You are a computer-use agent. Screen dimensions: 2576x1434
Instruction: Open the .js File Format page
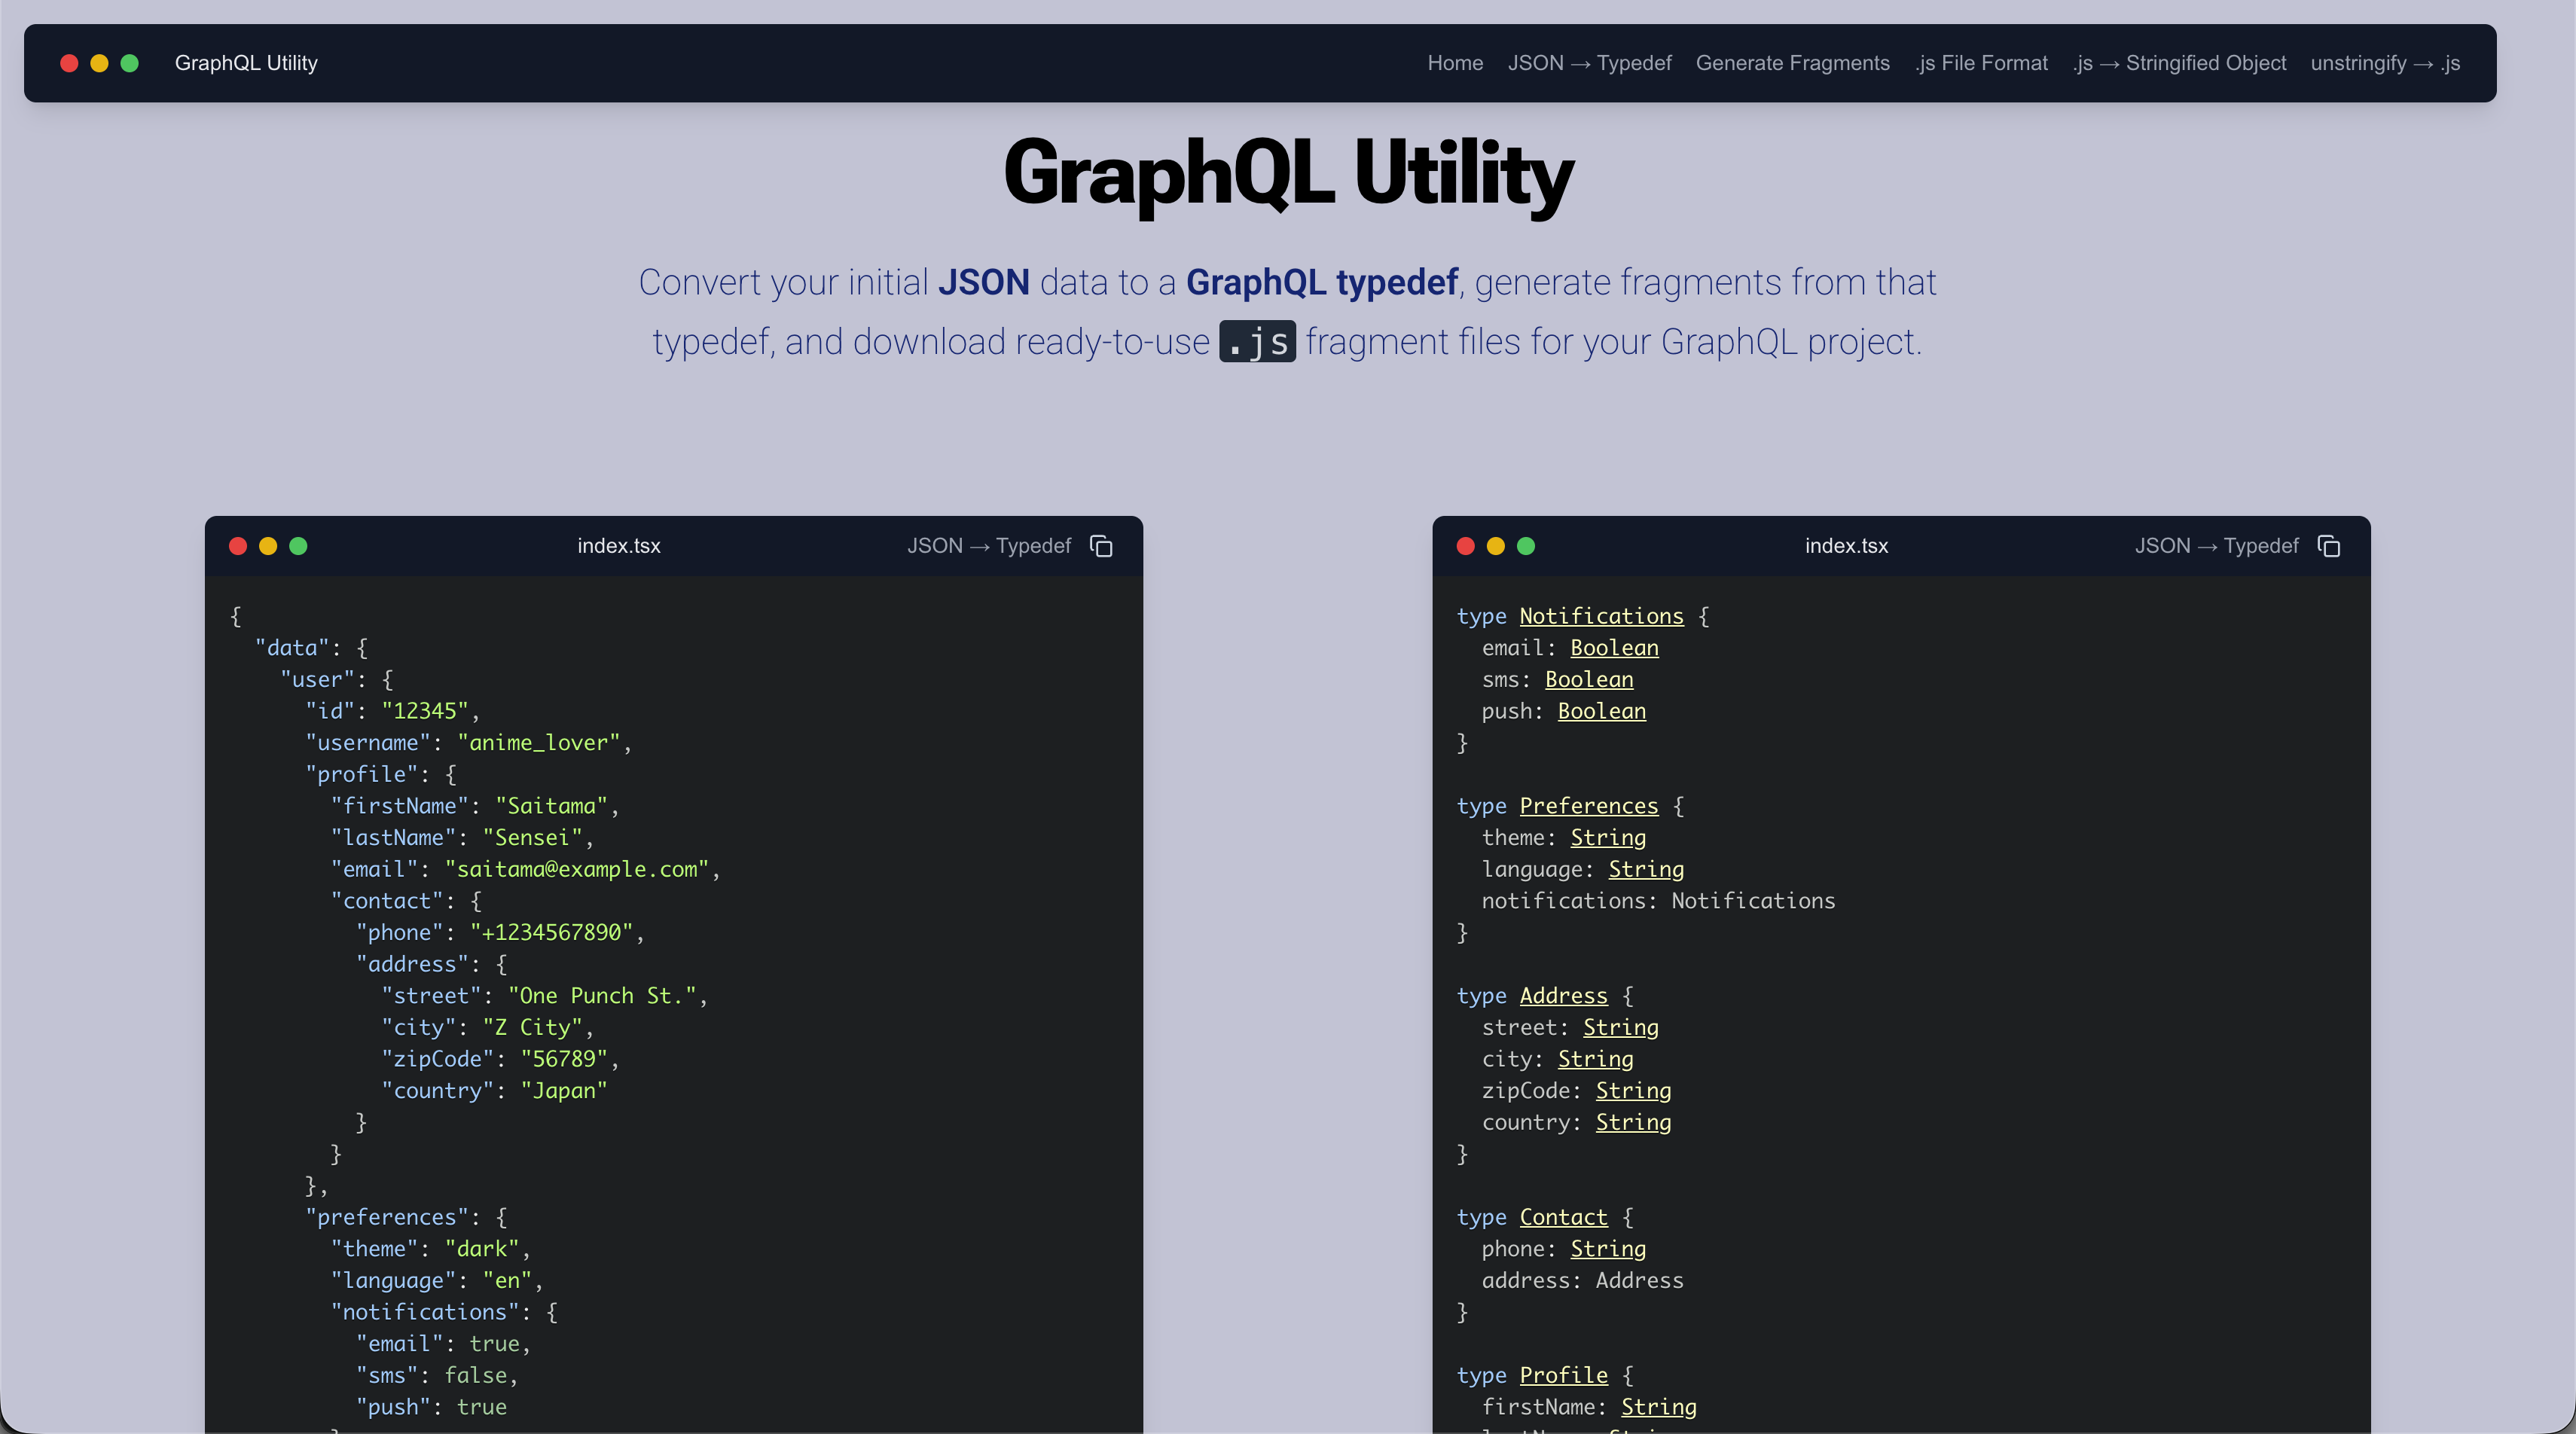point(1981,63)
